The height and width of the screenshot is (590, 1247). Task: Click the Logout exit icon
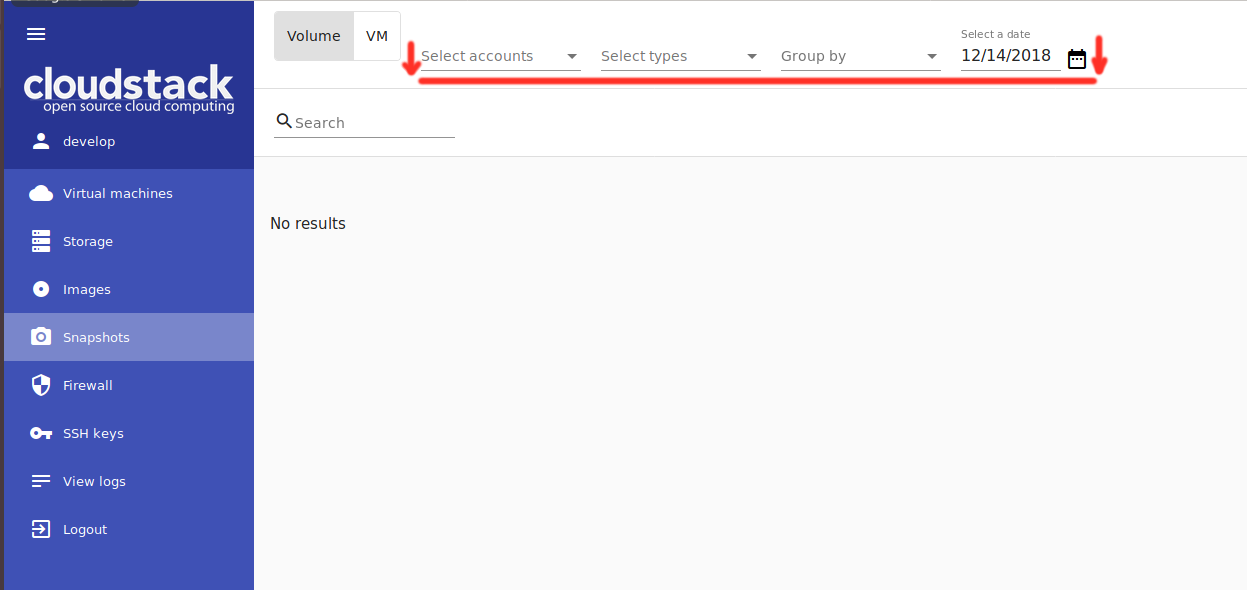pyautogui.click(x=41, y=529)
